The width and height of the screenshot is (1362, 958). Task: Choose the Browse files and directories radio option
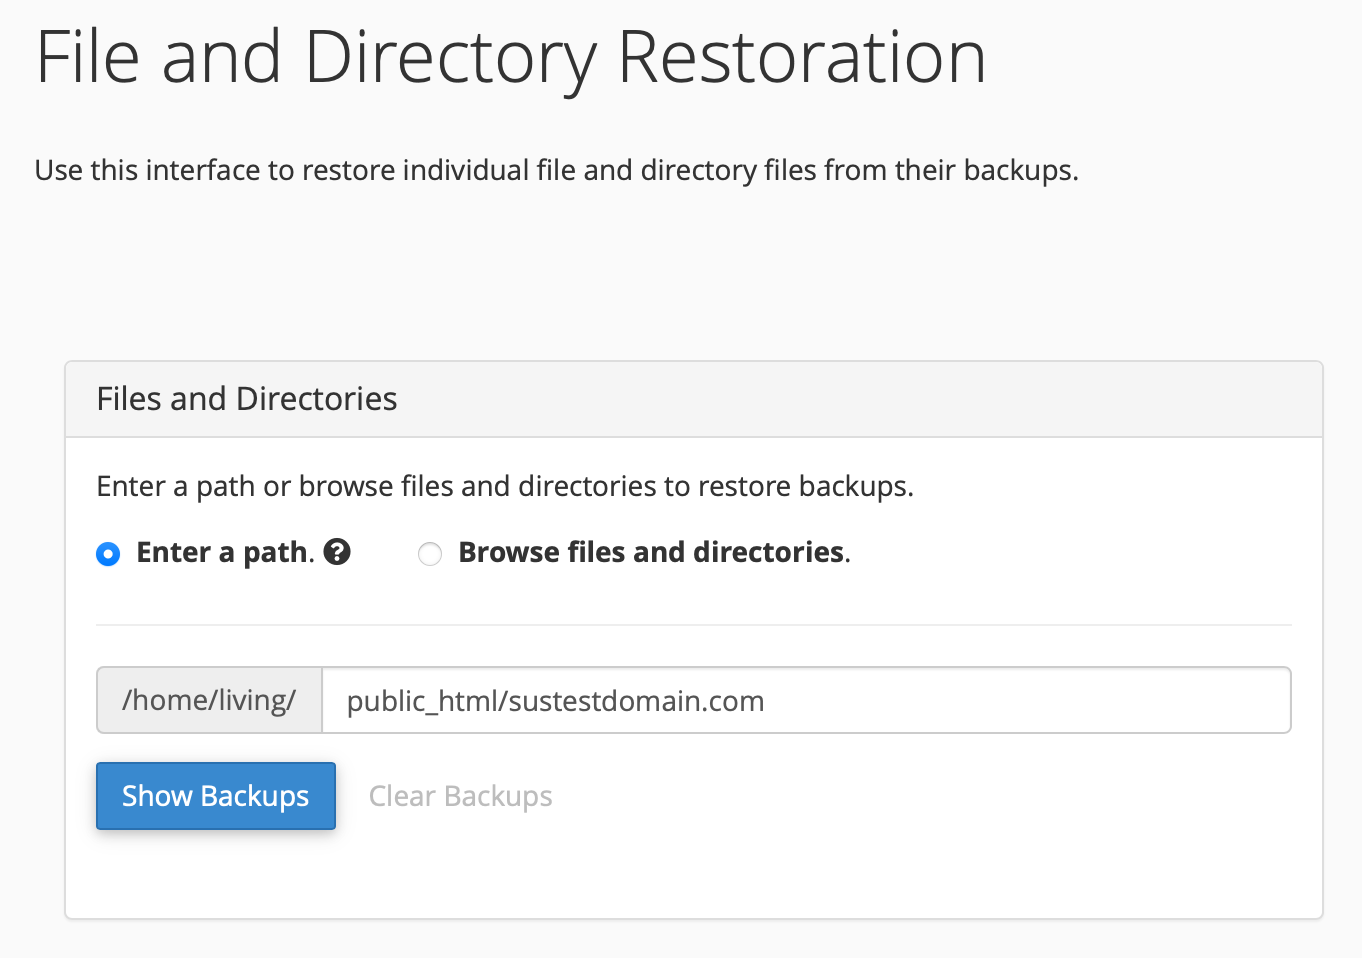coord(430,554)
